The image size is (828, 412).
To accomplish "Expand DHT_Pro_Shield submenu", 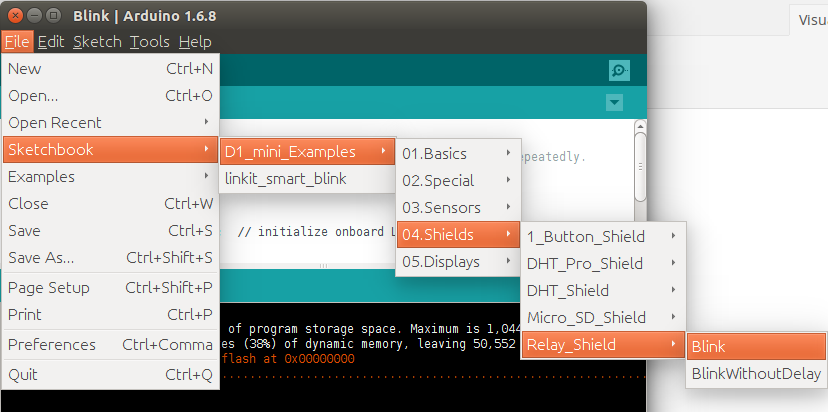I will (x=603, y=264).
